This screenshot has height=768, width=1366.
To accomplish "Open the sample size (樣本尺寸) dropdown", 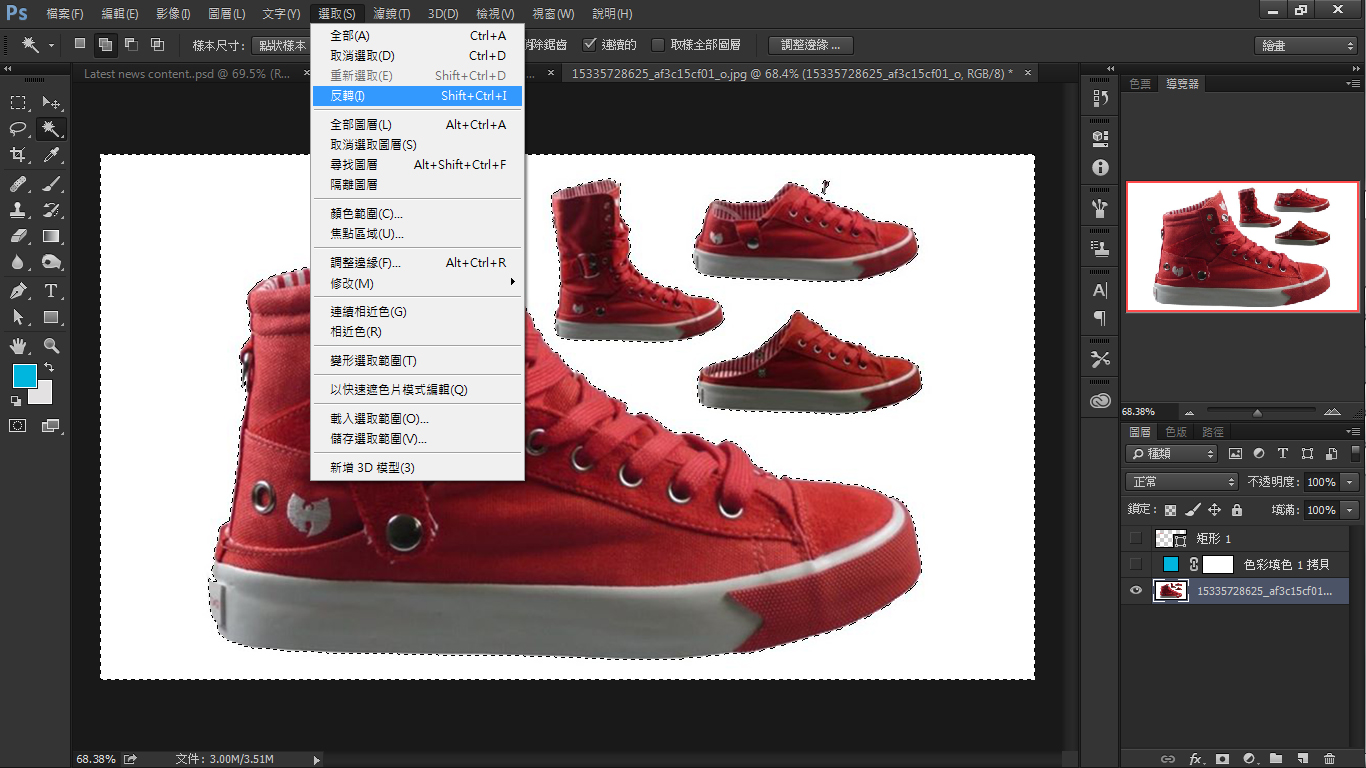I will coord(279,45).
